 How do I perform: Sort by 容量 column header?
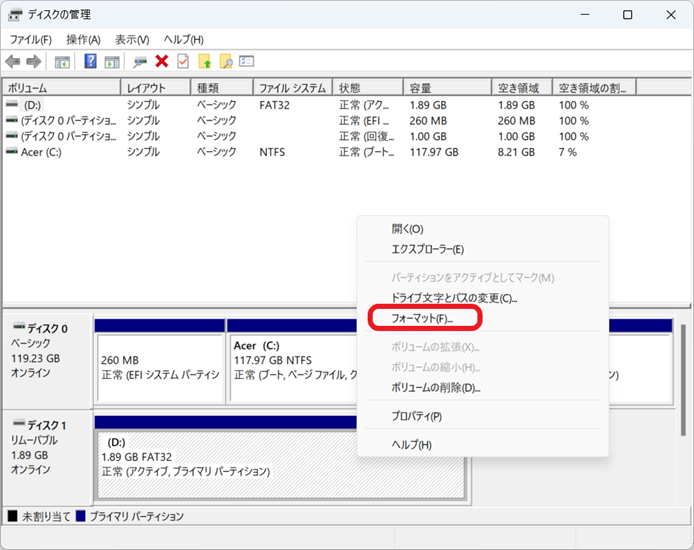pos(445,88)
